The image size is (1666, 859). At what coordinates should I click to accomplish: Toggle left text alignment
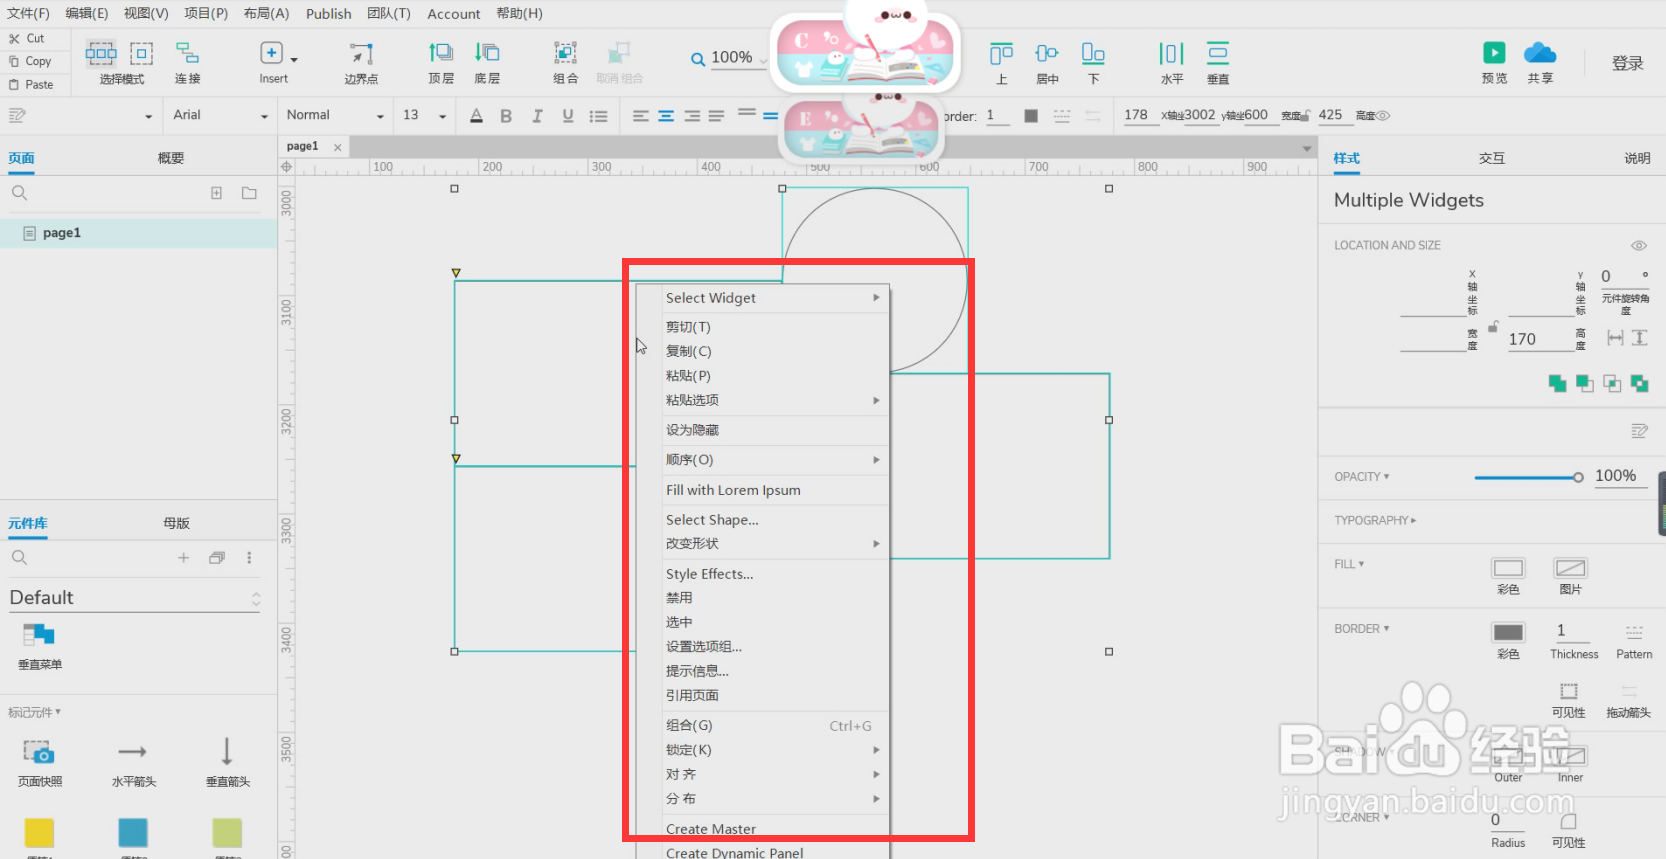coord(641,116)
